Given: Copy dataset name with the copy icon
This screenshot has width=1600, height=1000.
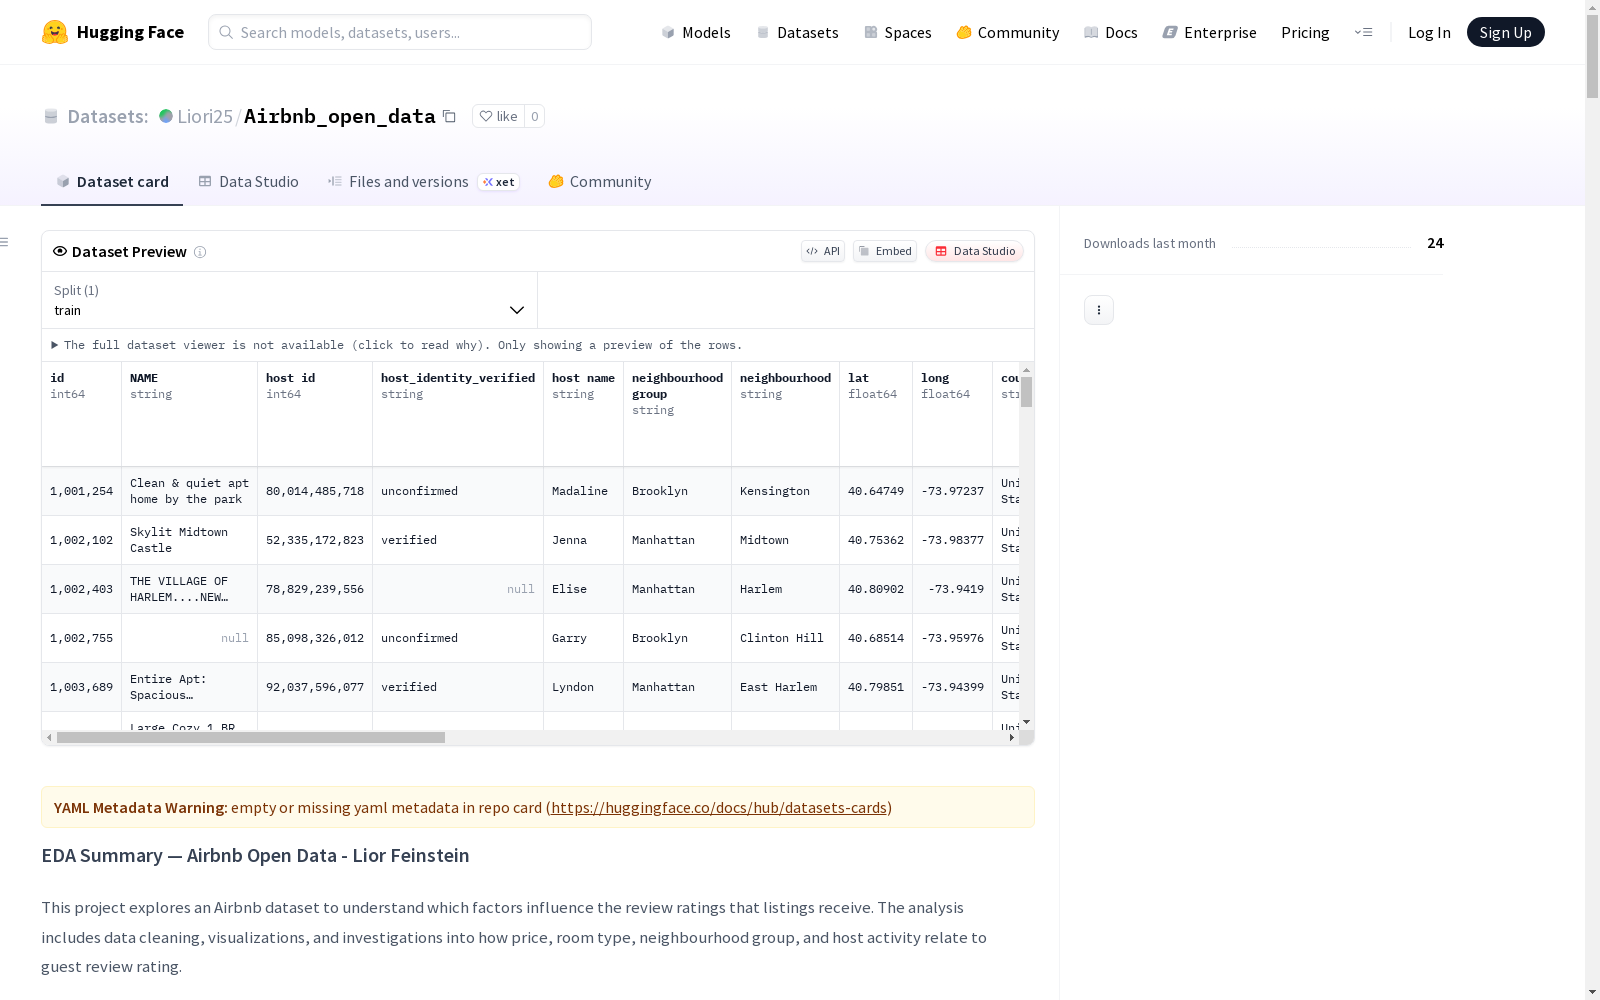Looking at the screenshot, I should pyautogui.click(x=450, y=116).
